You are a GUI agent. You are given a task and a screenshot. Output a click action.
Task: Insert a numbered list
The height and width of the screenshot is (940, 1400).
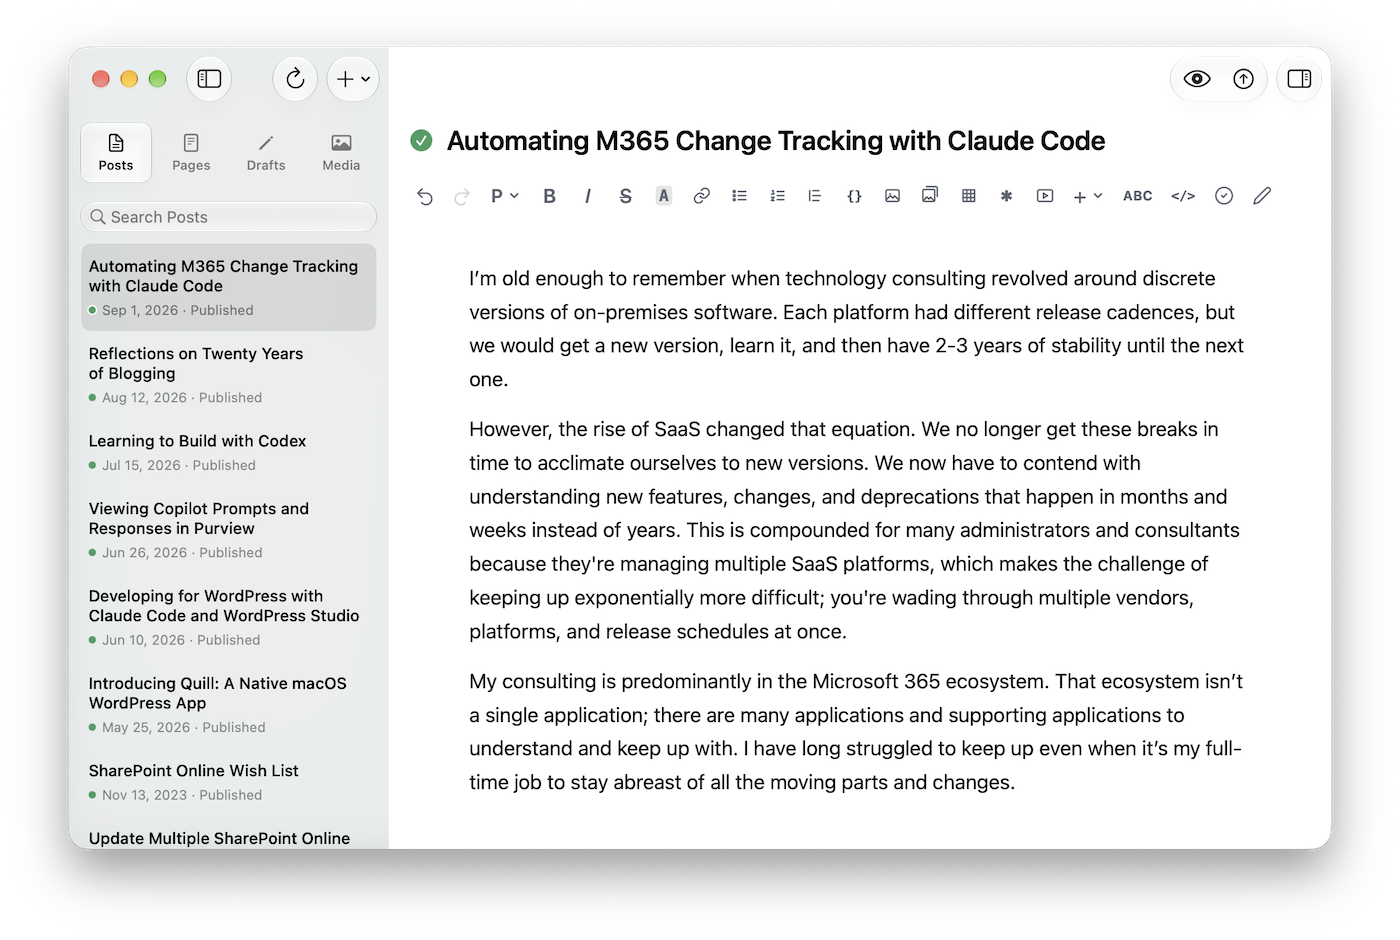pyautogui.click(x=778, y=196)
